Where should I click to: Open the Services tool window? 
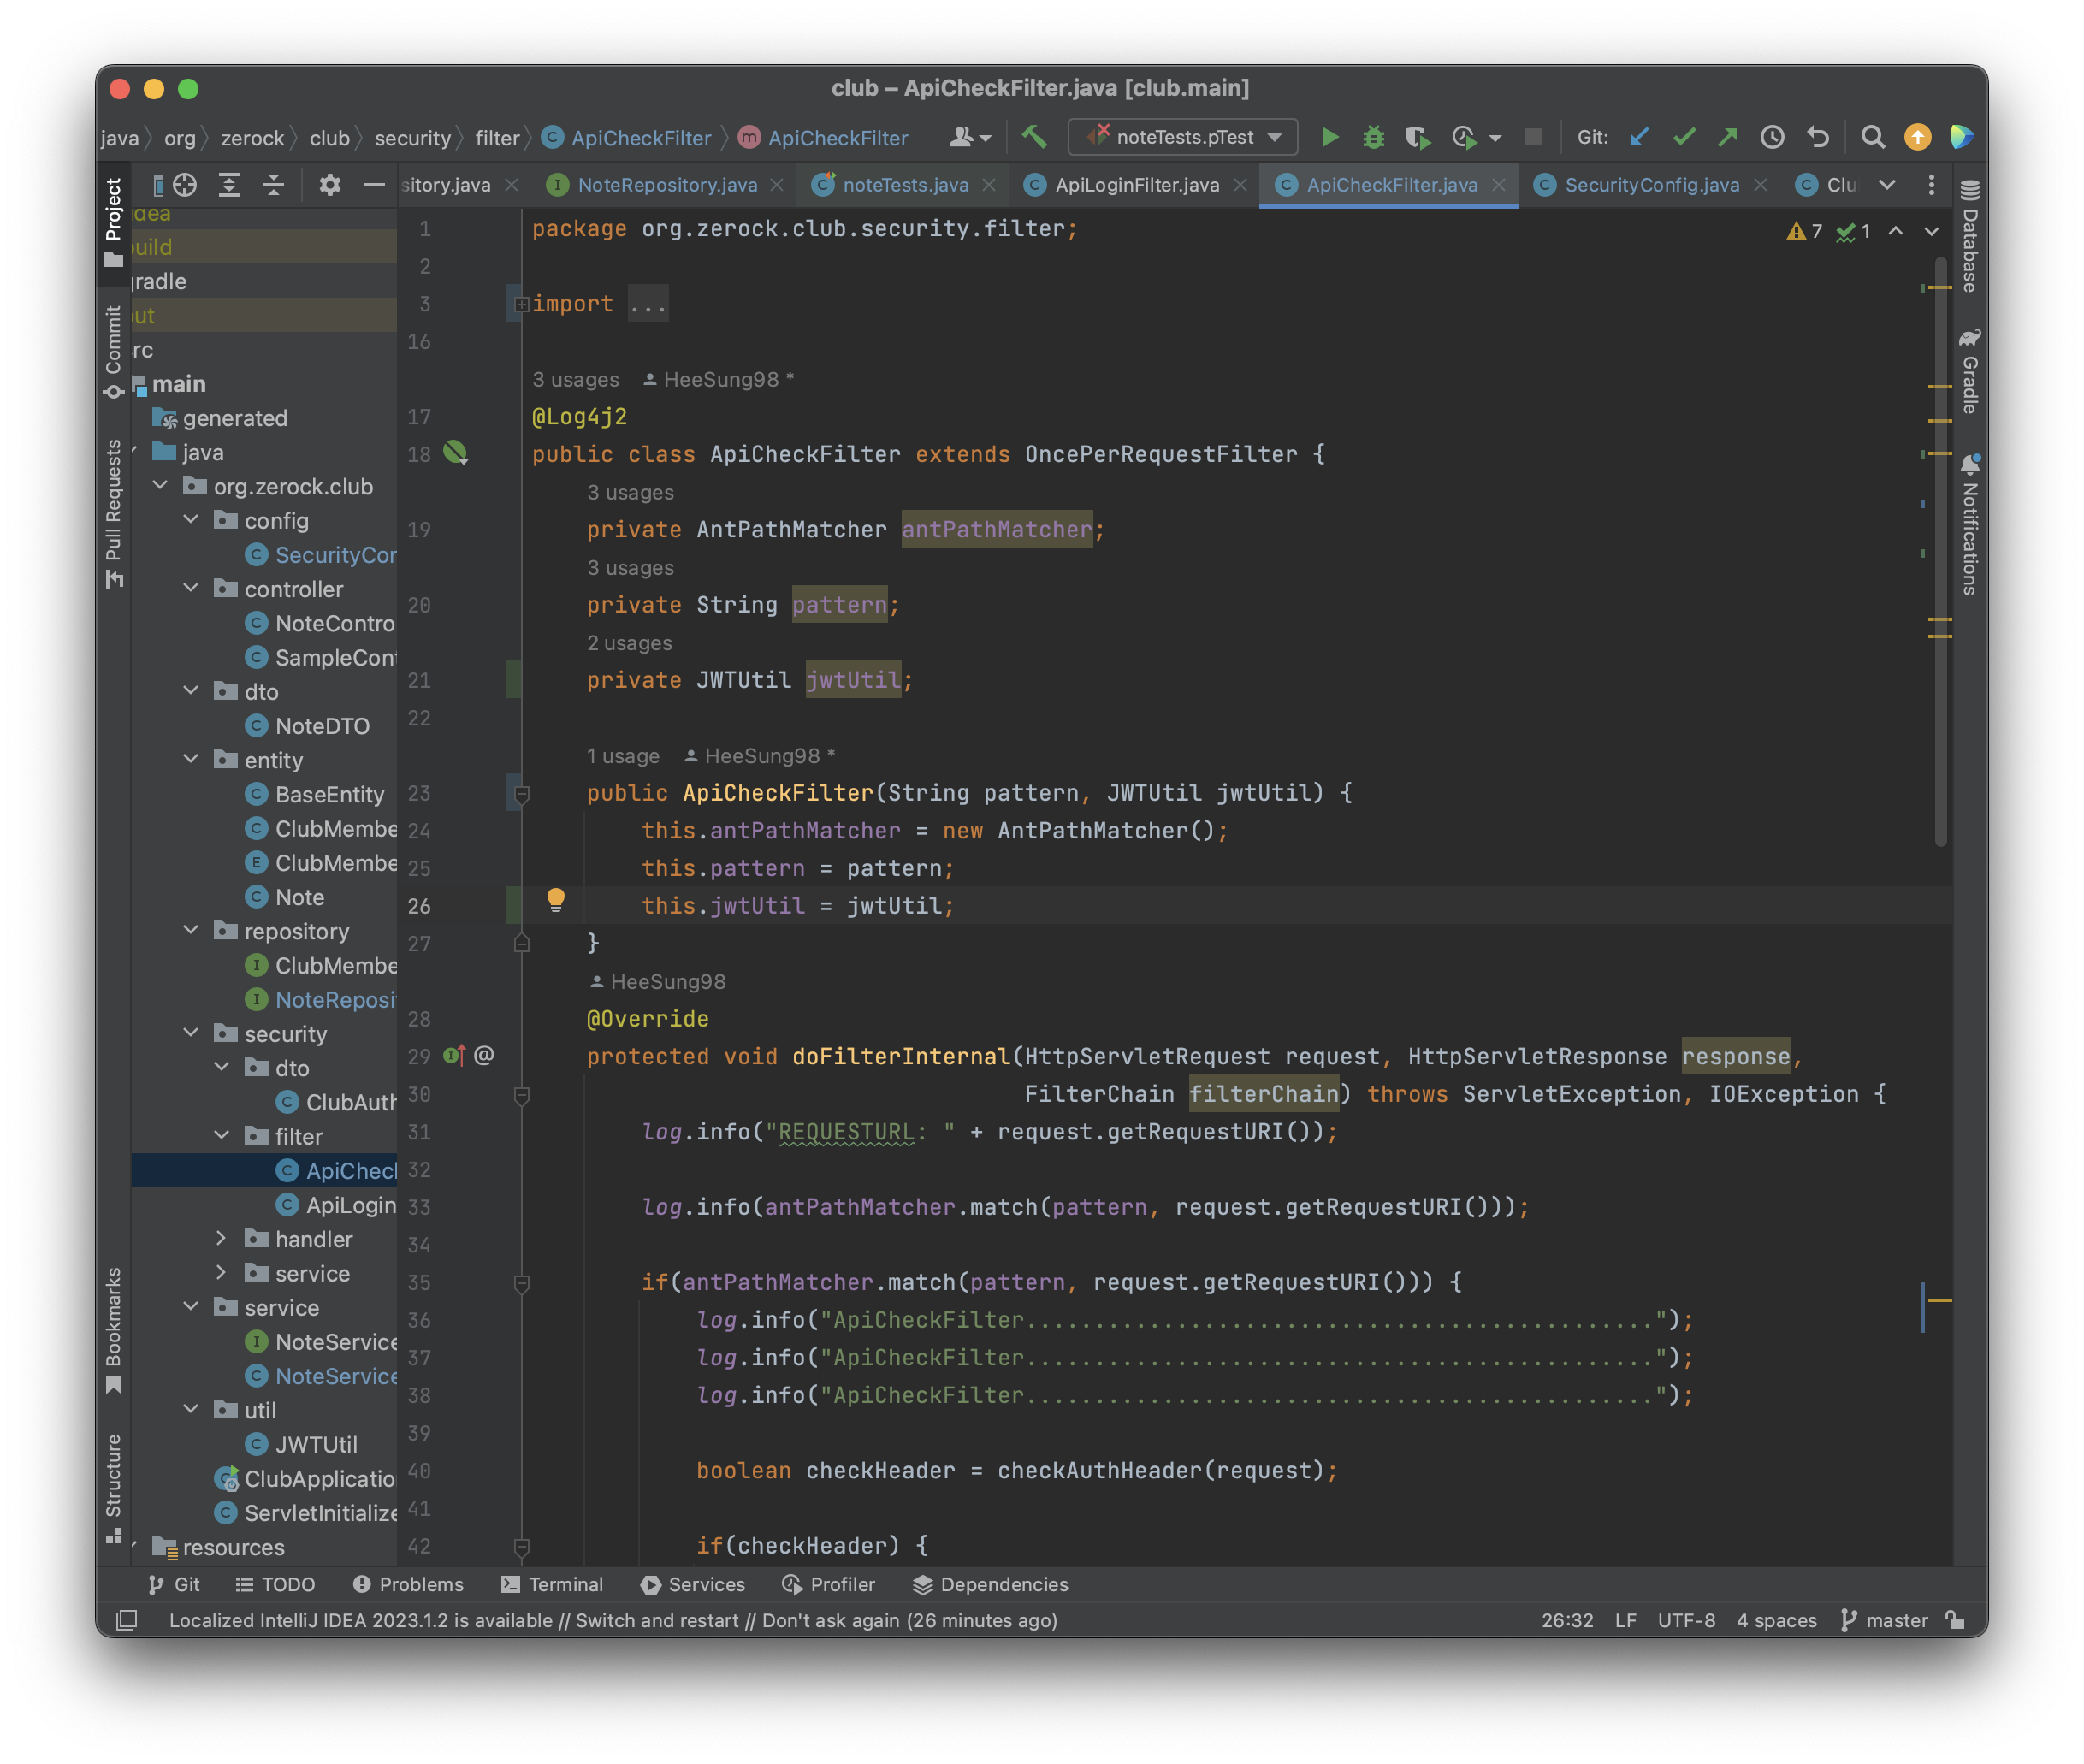click(693, 1584)
